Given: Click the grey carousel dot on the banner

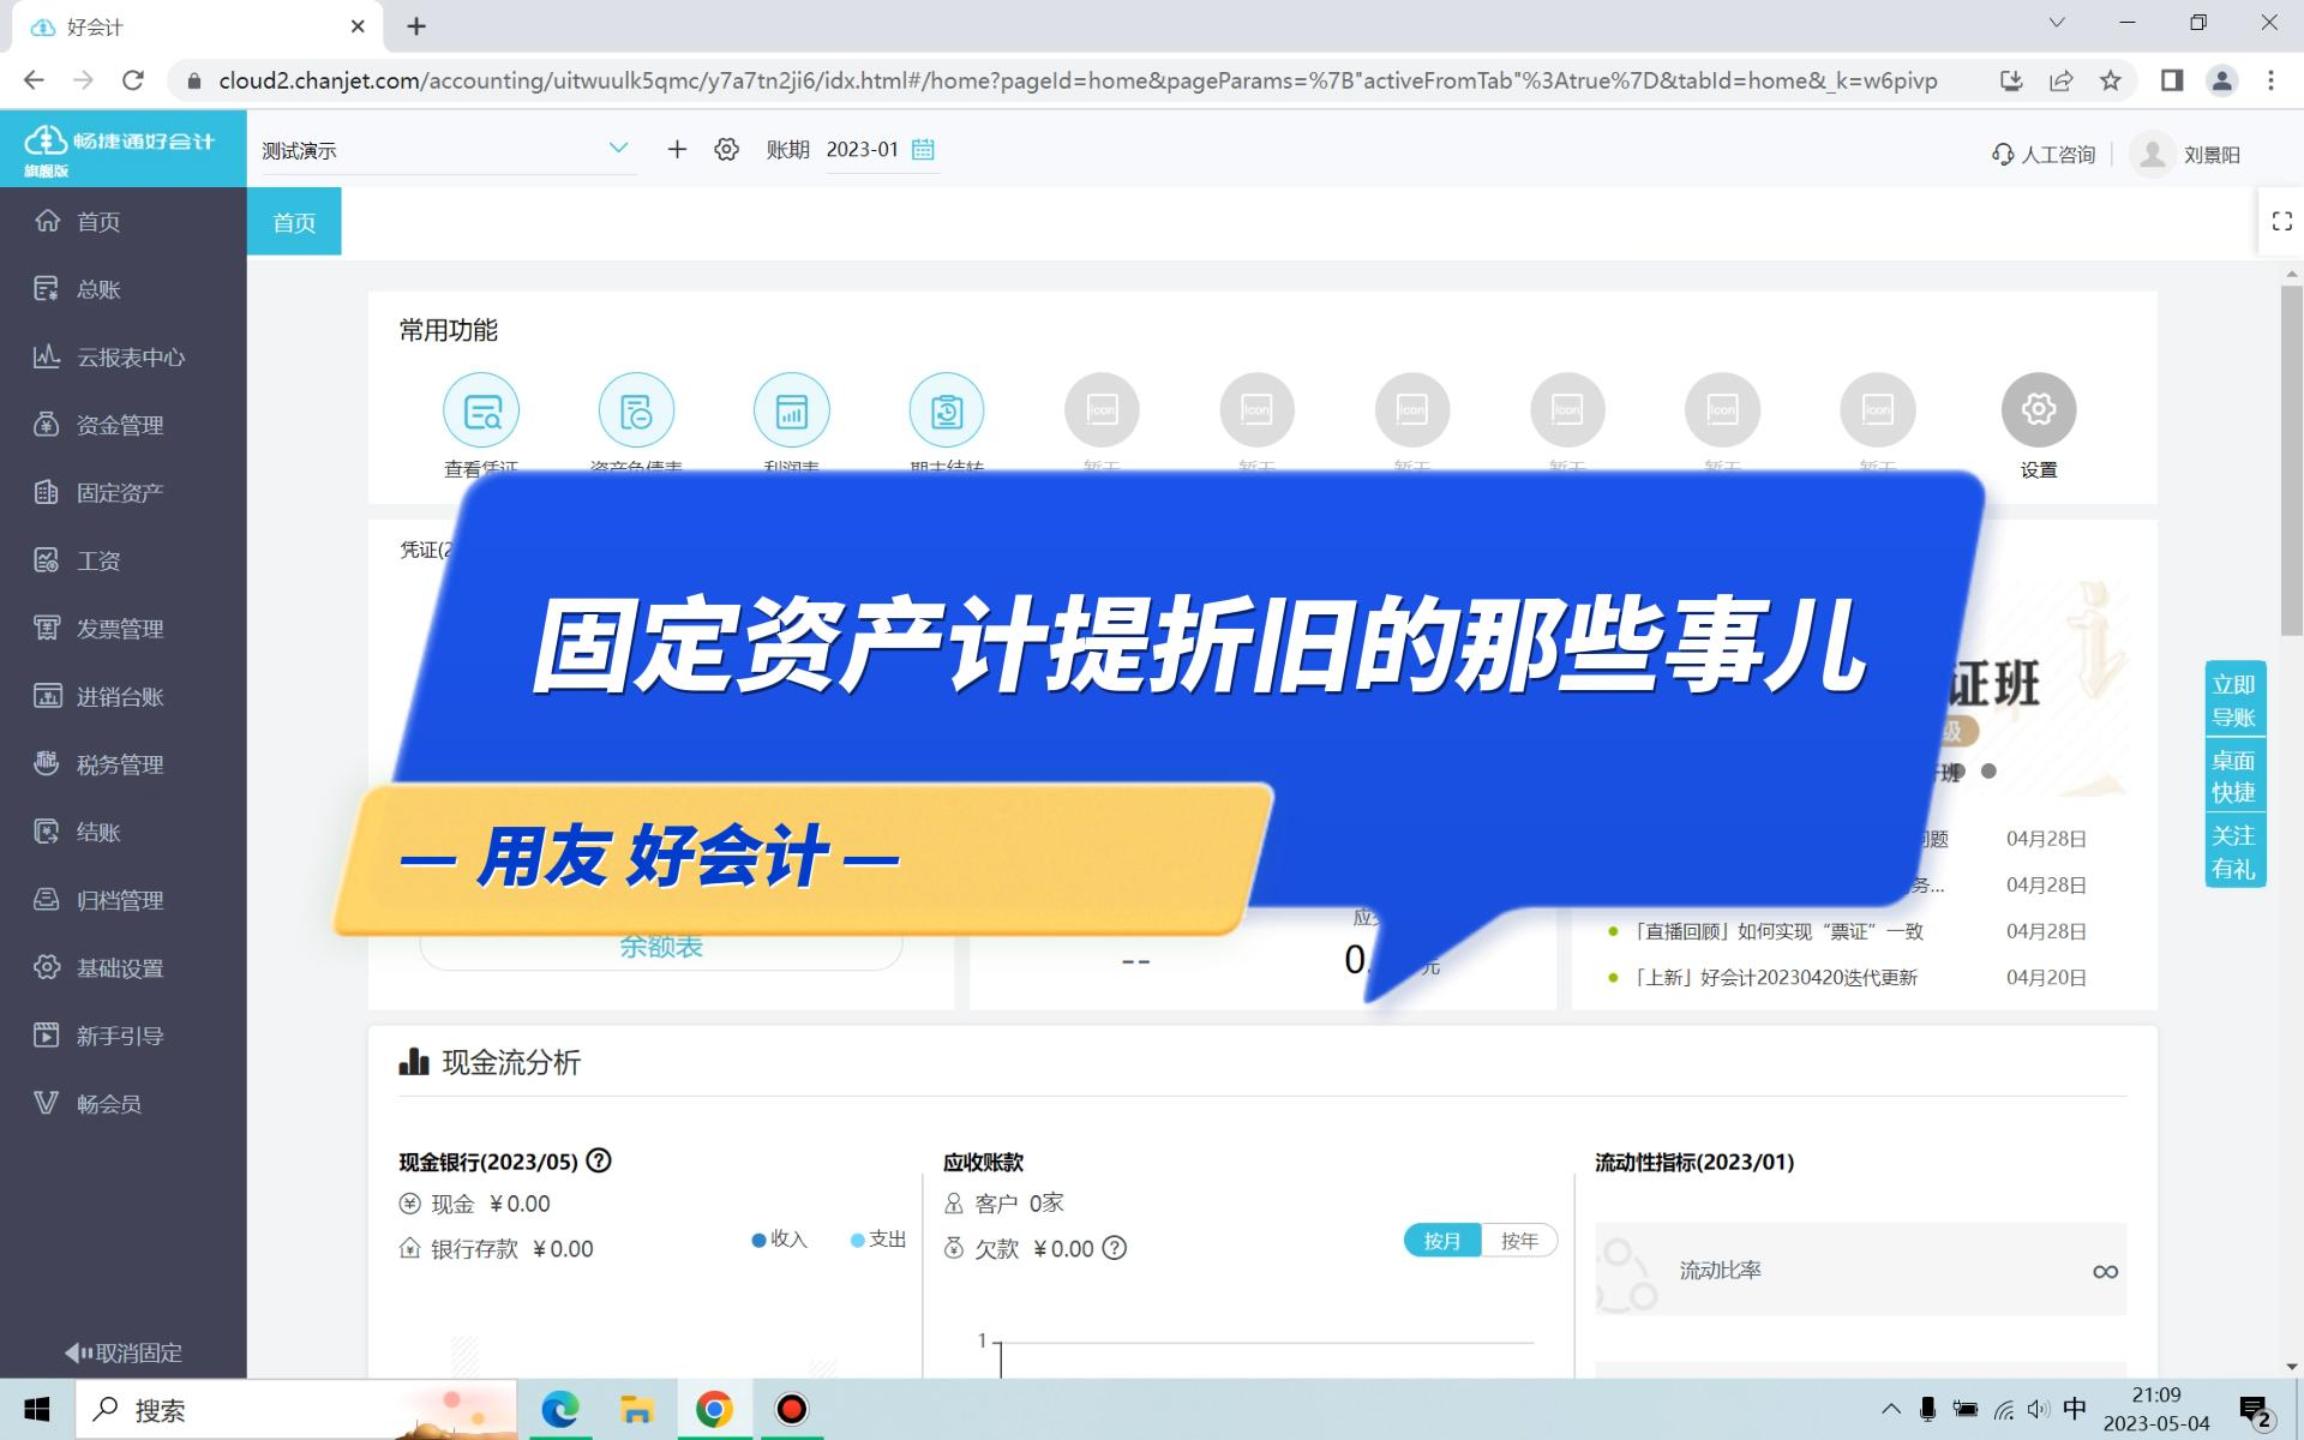Looking at the screenshot, I should click(1988, 771).
